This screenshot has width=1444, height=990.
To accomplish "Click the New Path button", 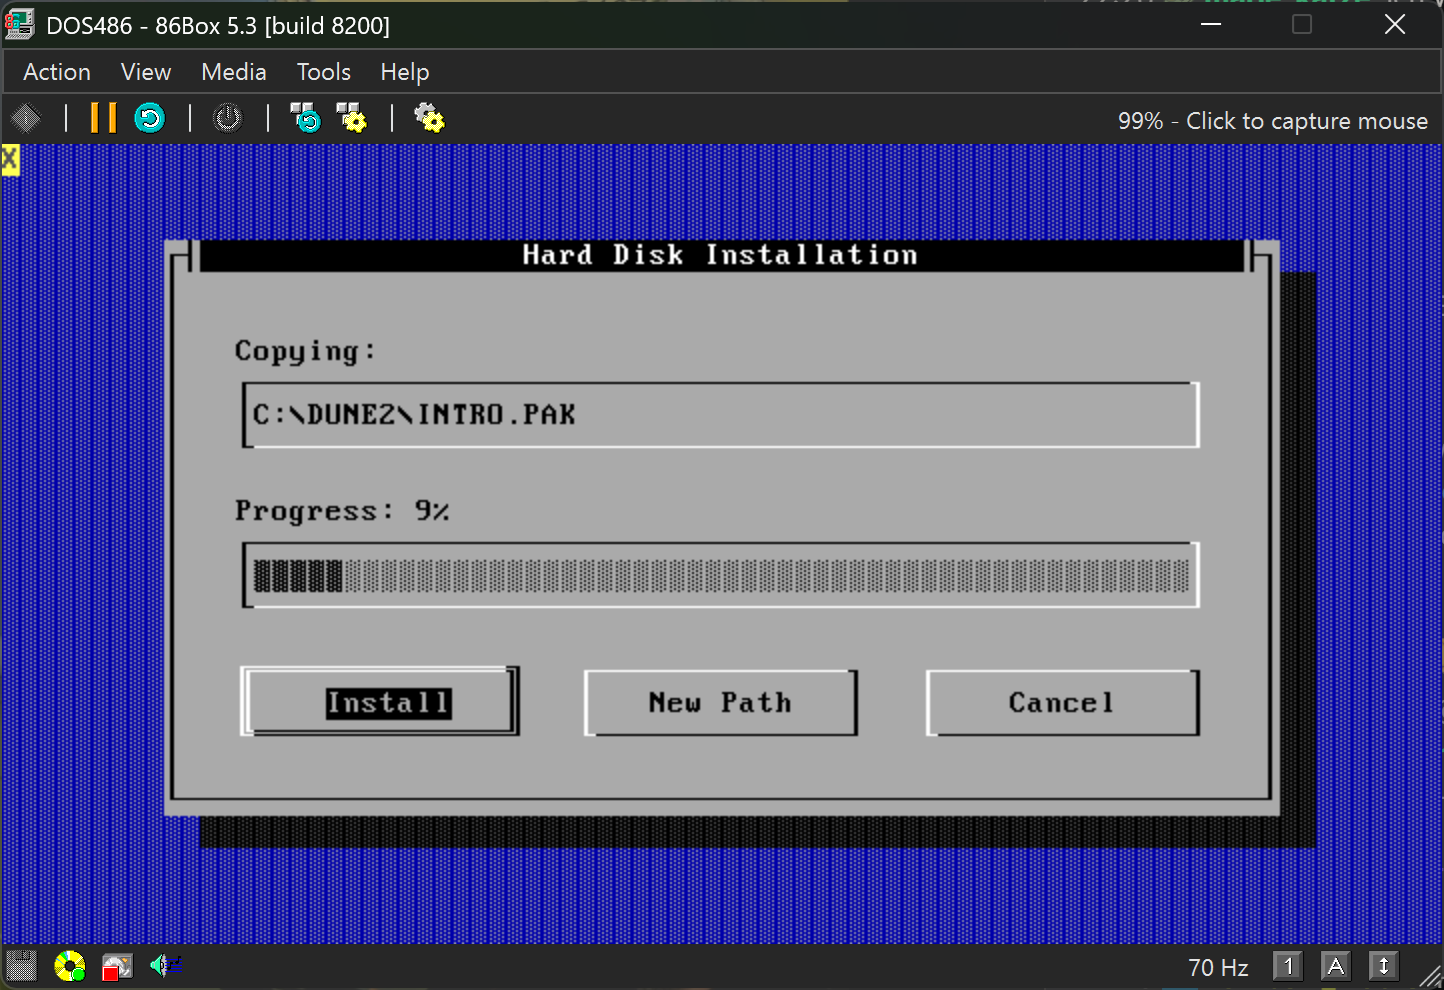I will pos(720,702).
